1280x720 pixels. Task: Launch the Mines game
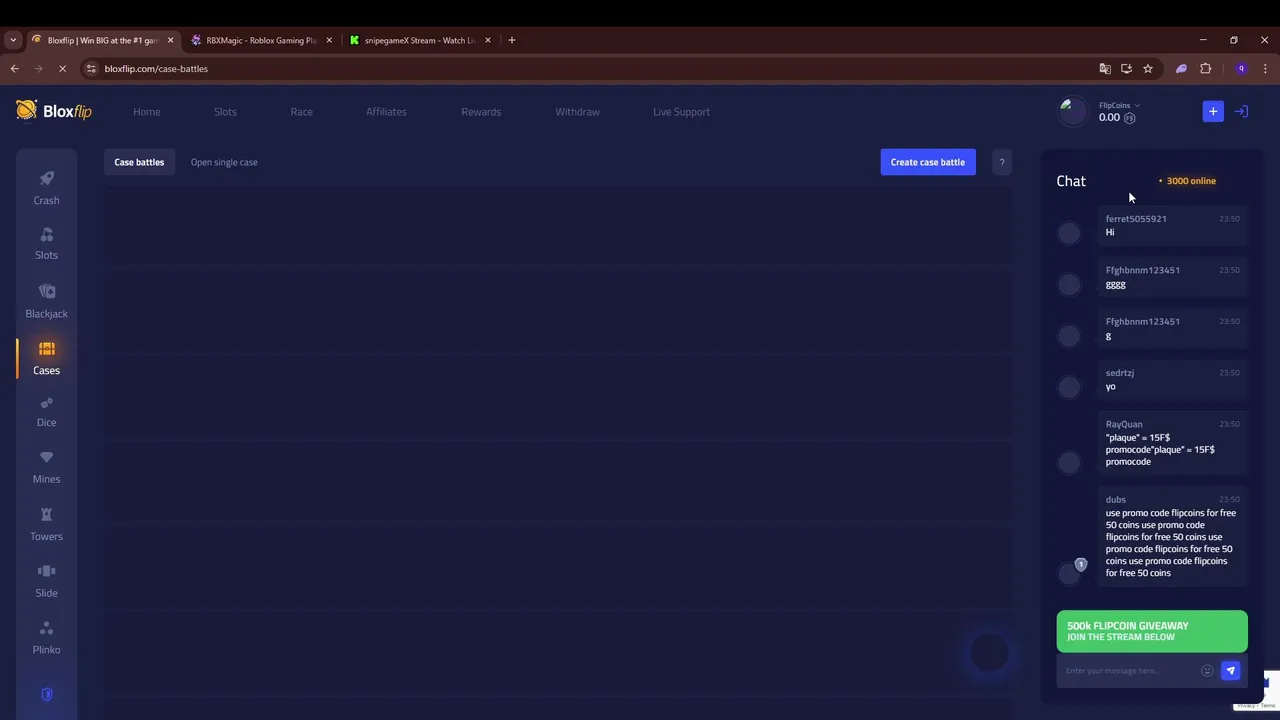pos(46,467)
